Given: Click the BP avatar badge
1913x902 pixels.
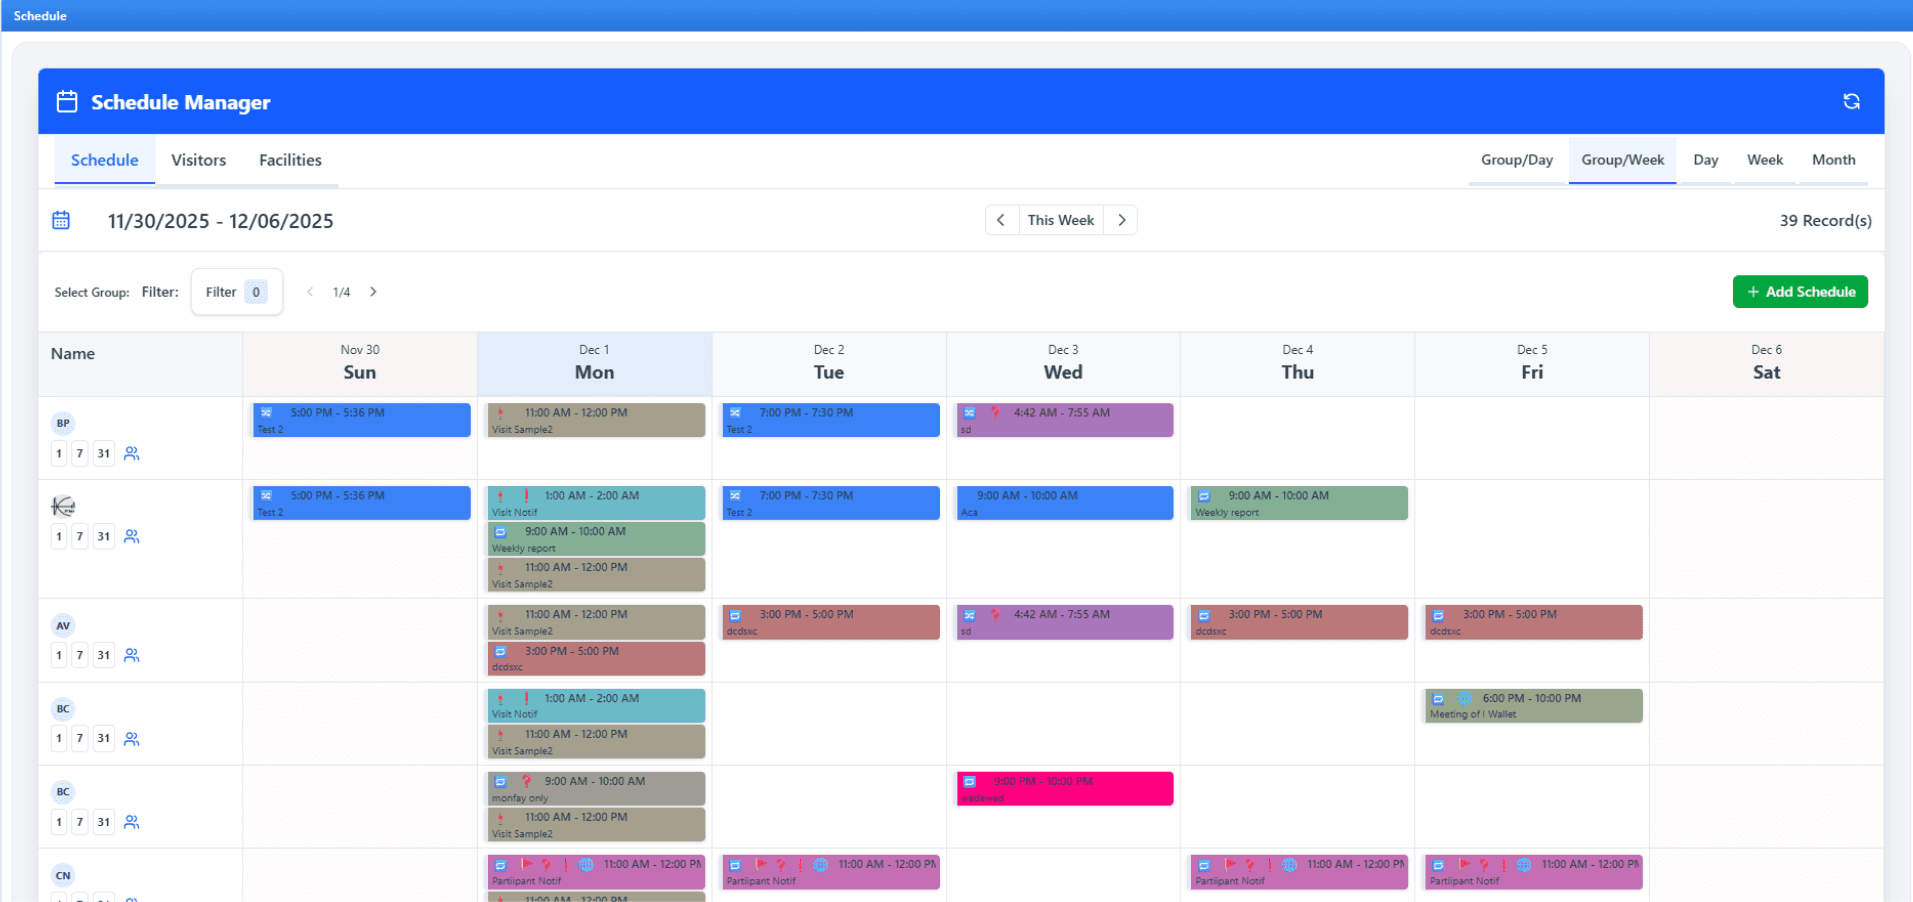Looking at the screenshot, I should 63,423.
